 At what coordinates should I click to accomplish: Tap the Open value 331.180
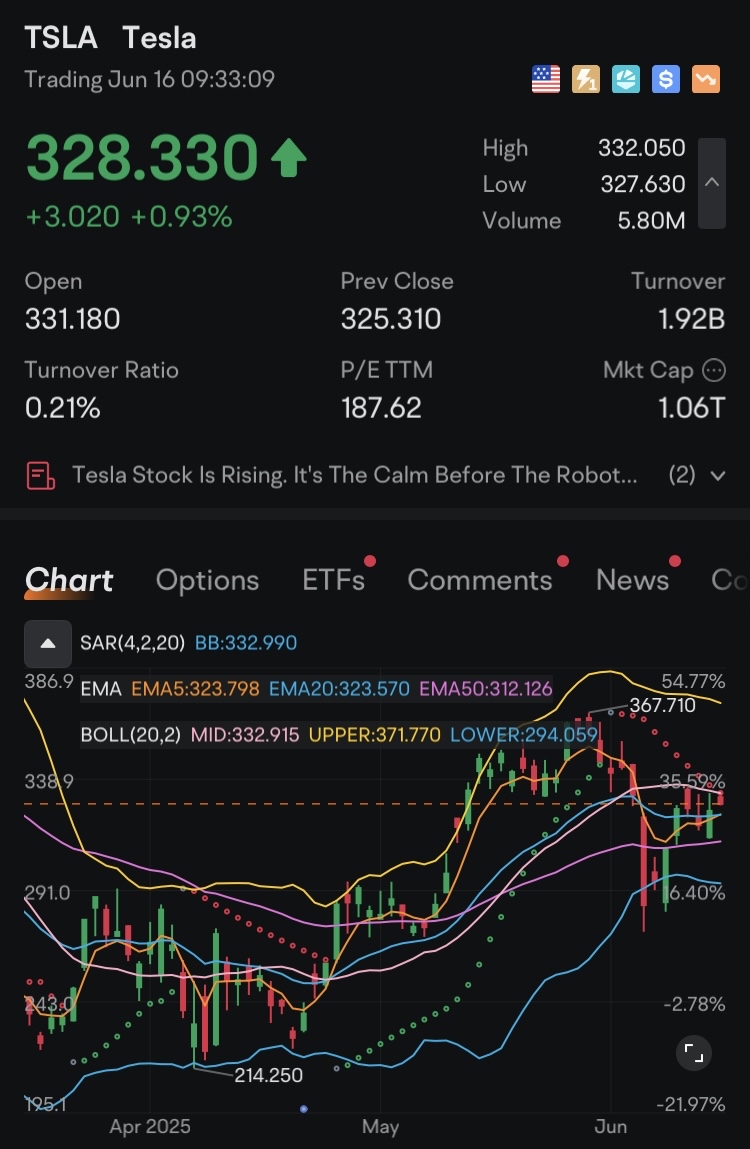(73, 319)
